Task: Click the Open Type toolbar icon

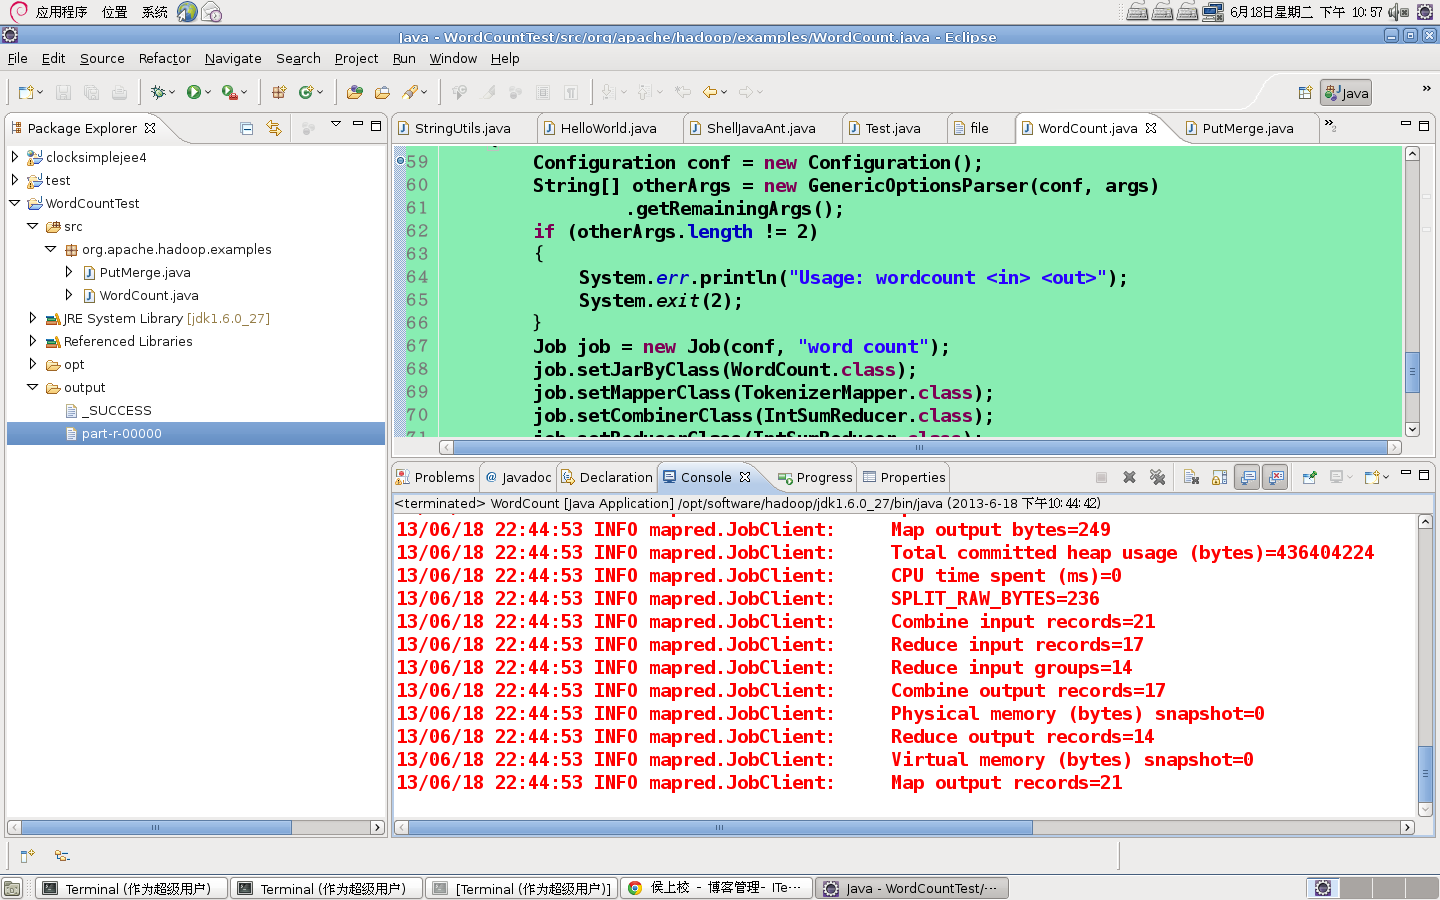Action: [x=354, y=92]
